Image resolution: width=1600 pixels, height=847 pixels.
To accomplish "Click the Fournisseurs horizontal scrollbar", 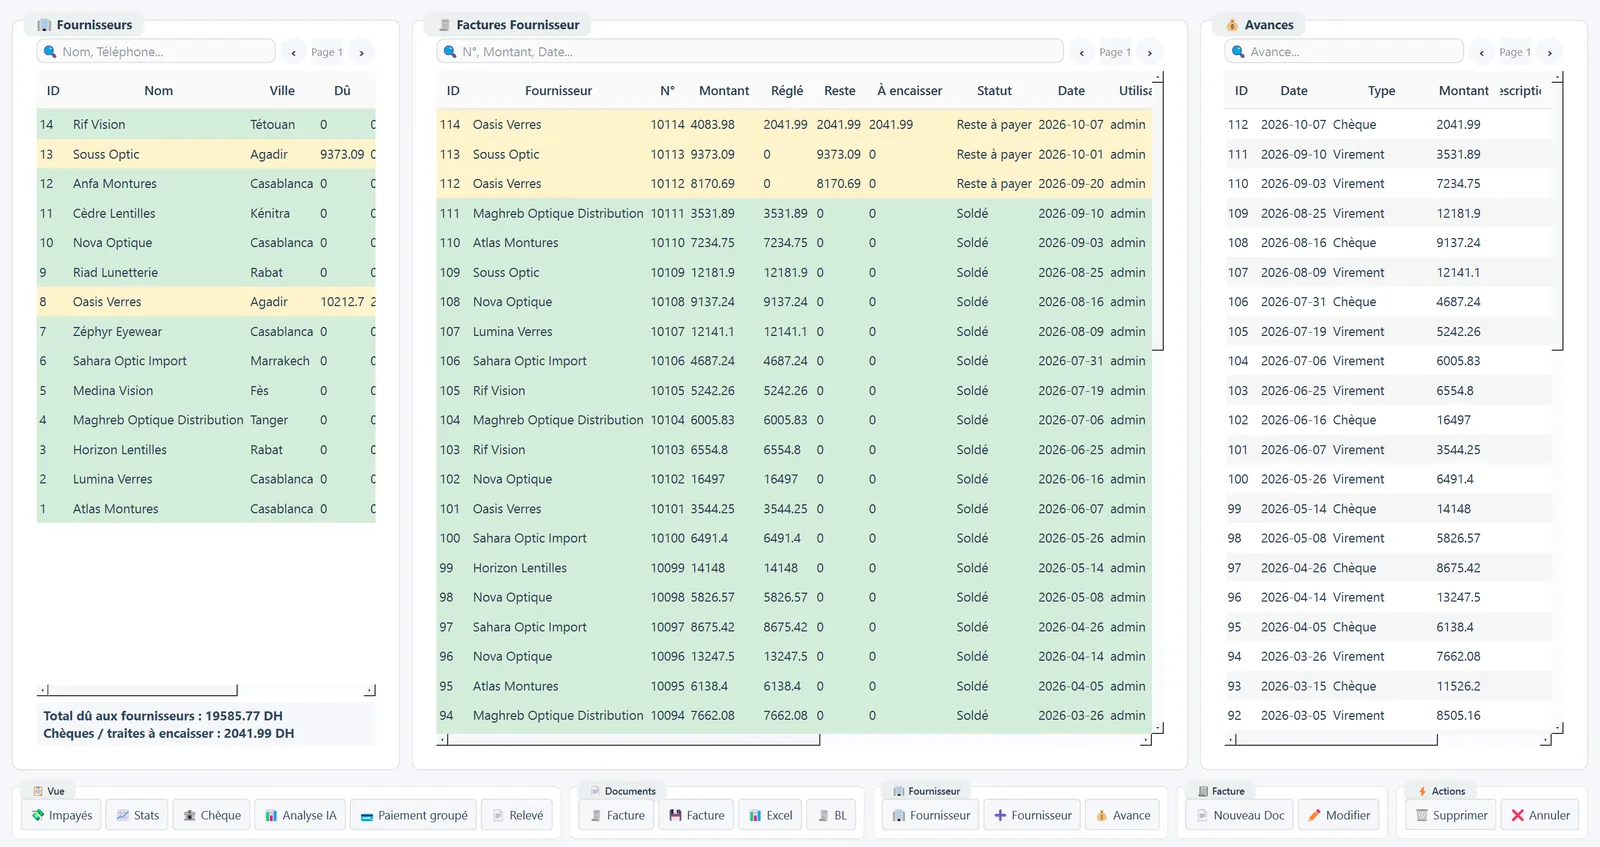I will pyautogui.click(x=142, y=690).
